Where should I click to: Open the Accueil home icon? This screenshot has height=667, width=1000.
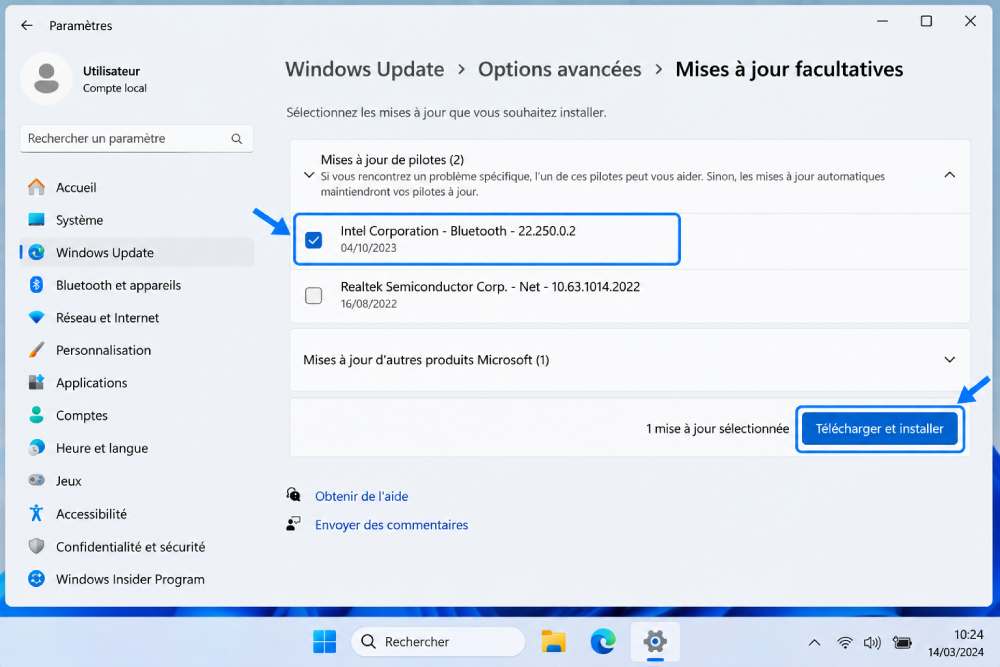(36, 187)
